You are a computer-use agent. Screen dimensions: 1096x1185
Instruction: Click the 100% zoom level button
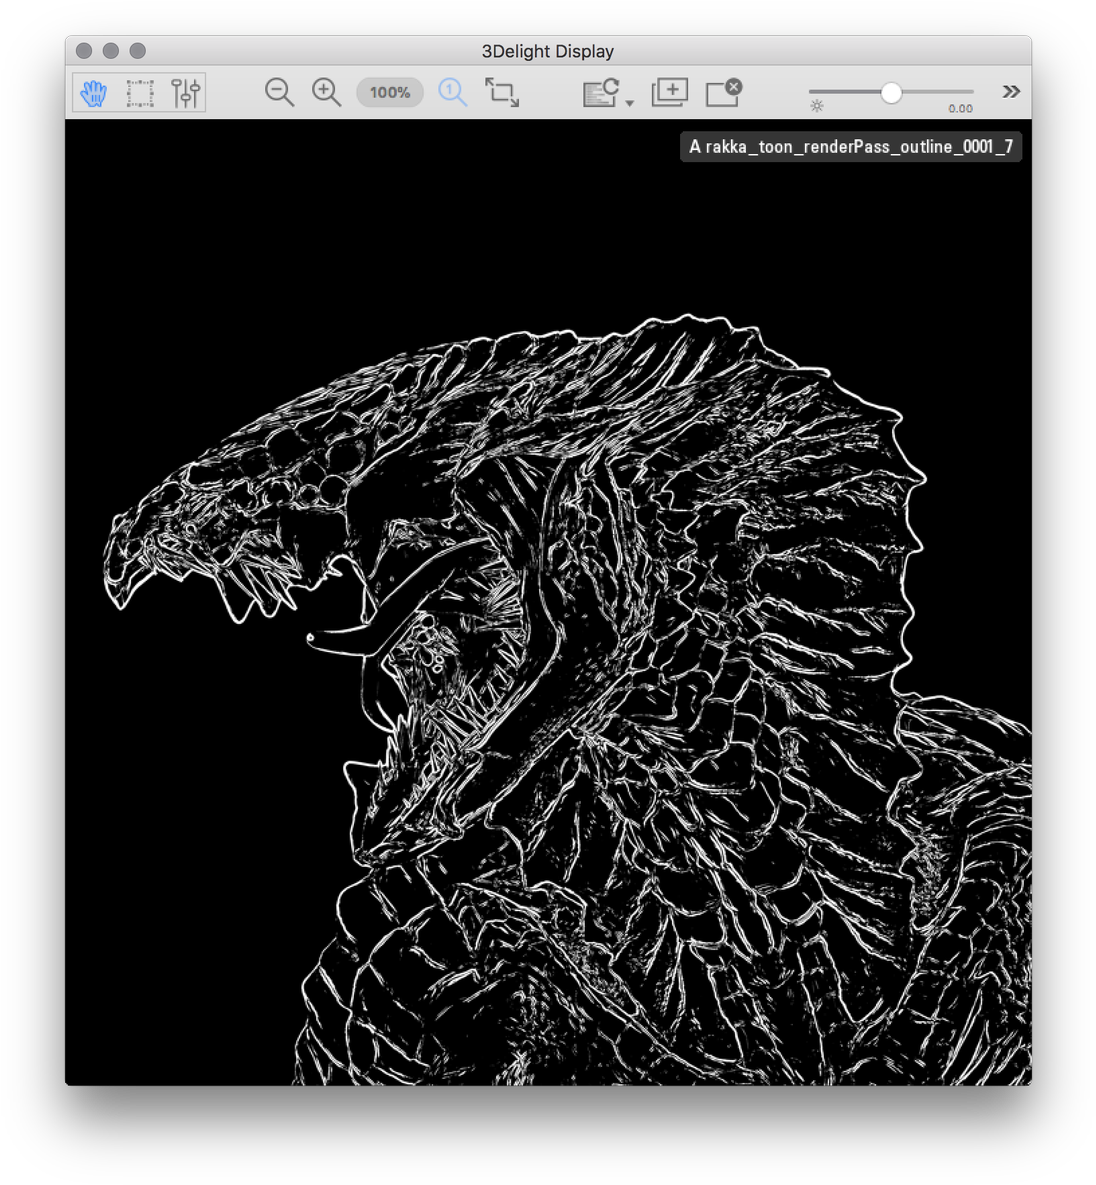389,92
